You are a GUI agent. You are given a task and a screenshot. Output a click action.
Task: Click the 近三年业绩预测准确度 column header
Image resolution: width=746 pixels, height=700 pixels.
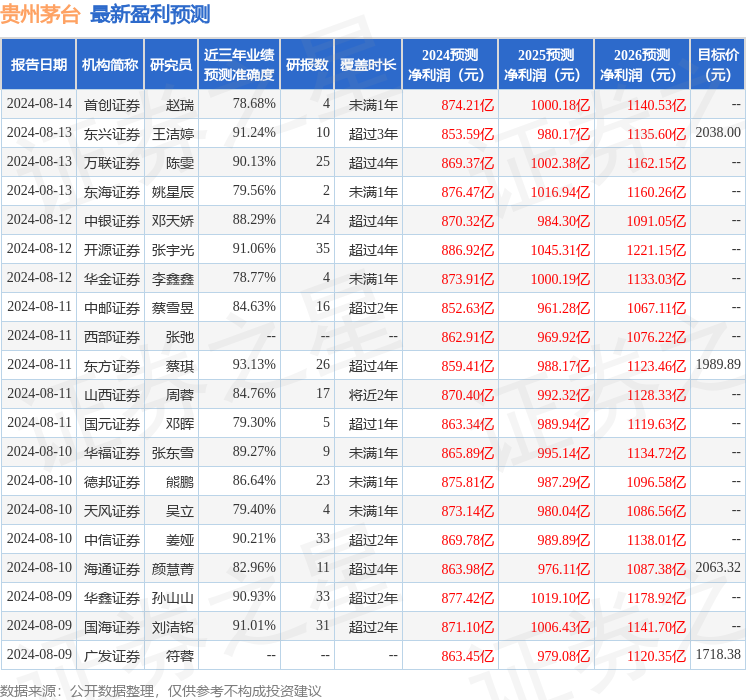(x=239, y=64)
